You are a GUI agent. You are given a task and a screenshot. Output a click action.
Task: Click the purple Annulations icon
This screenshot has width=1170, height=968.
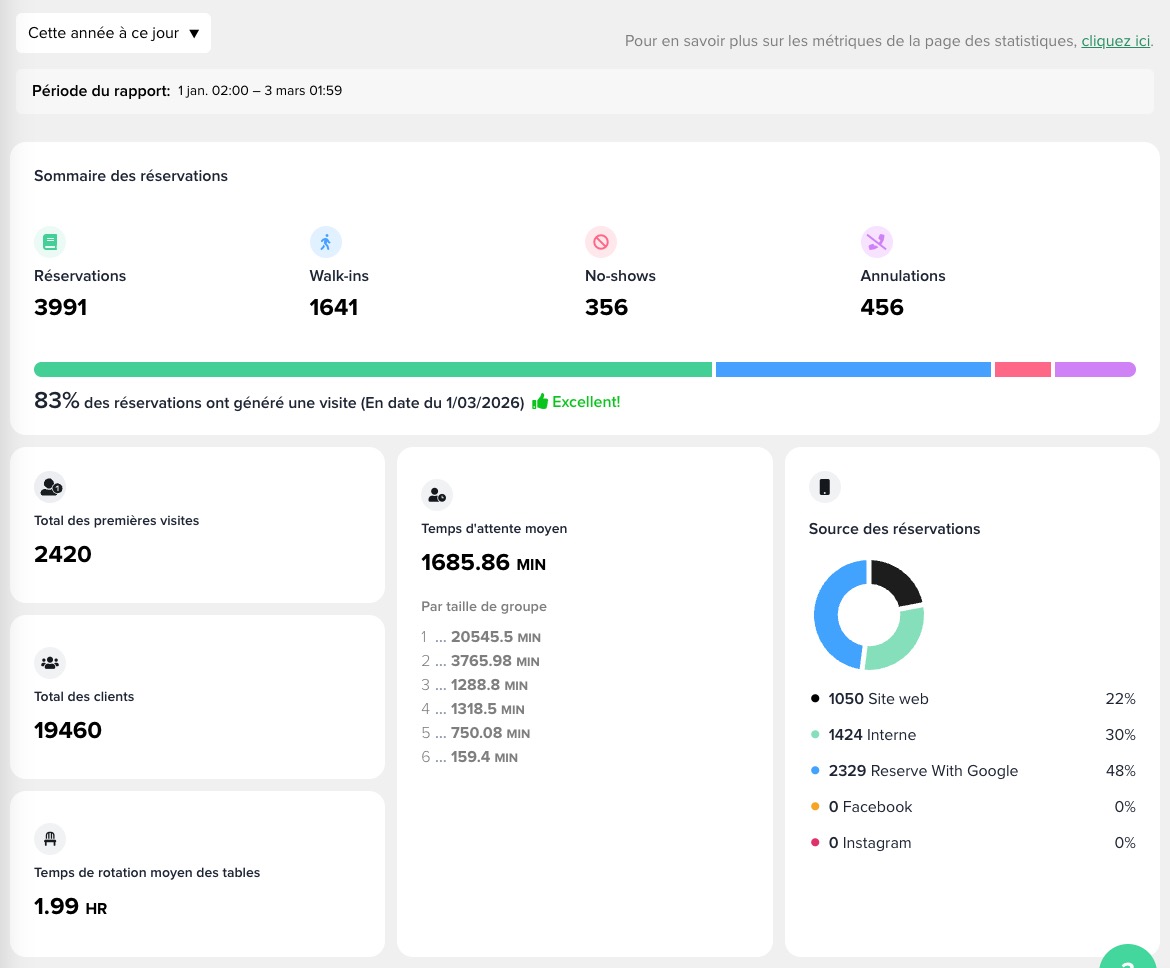pyautogui.click(x=877, y=242)
